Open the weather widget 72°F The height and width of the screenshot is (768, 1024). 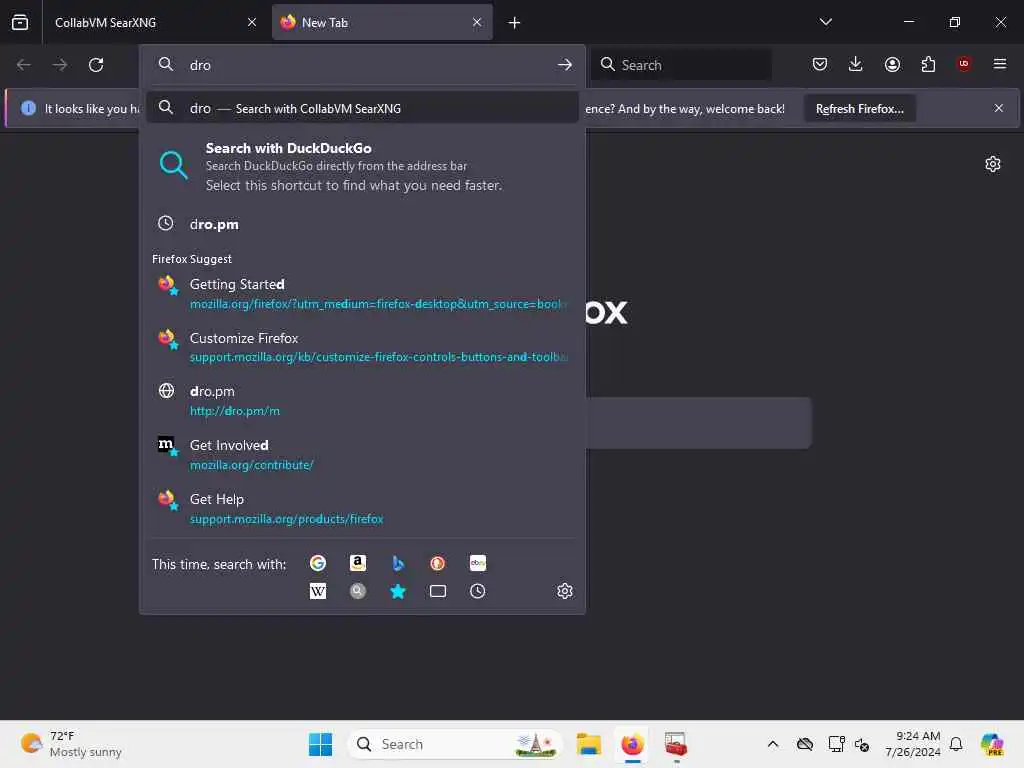[x=71, y=744]
